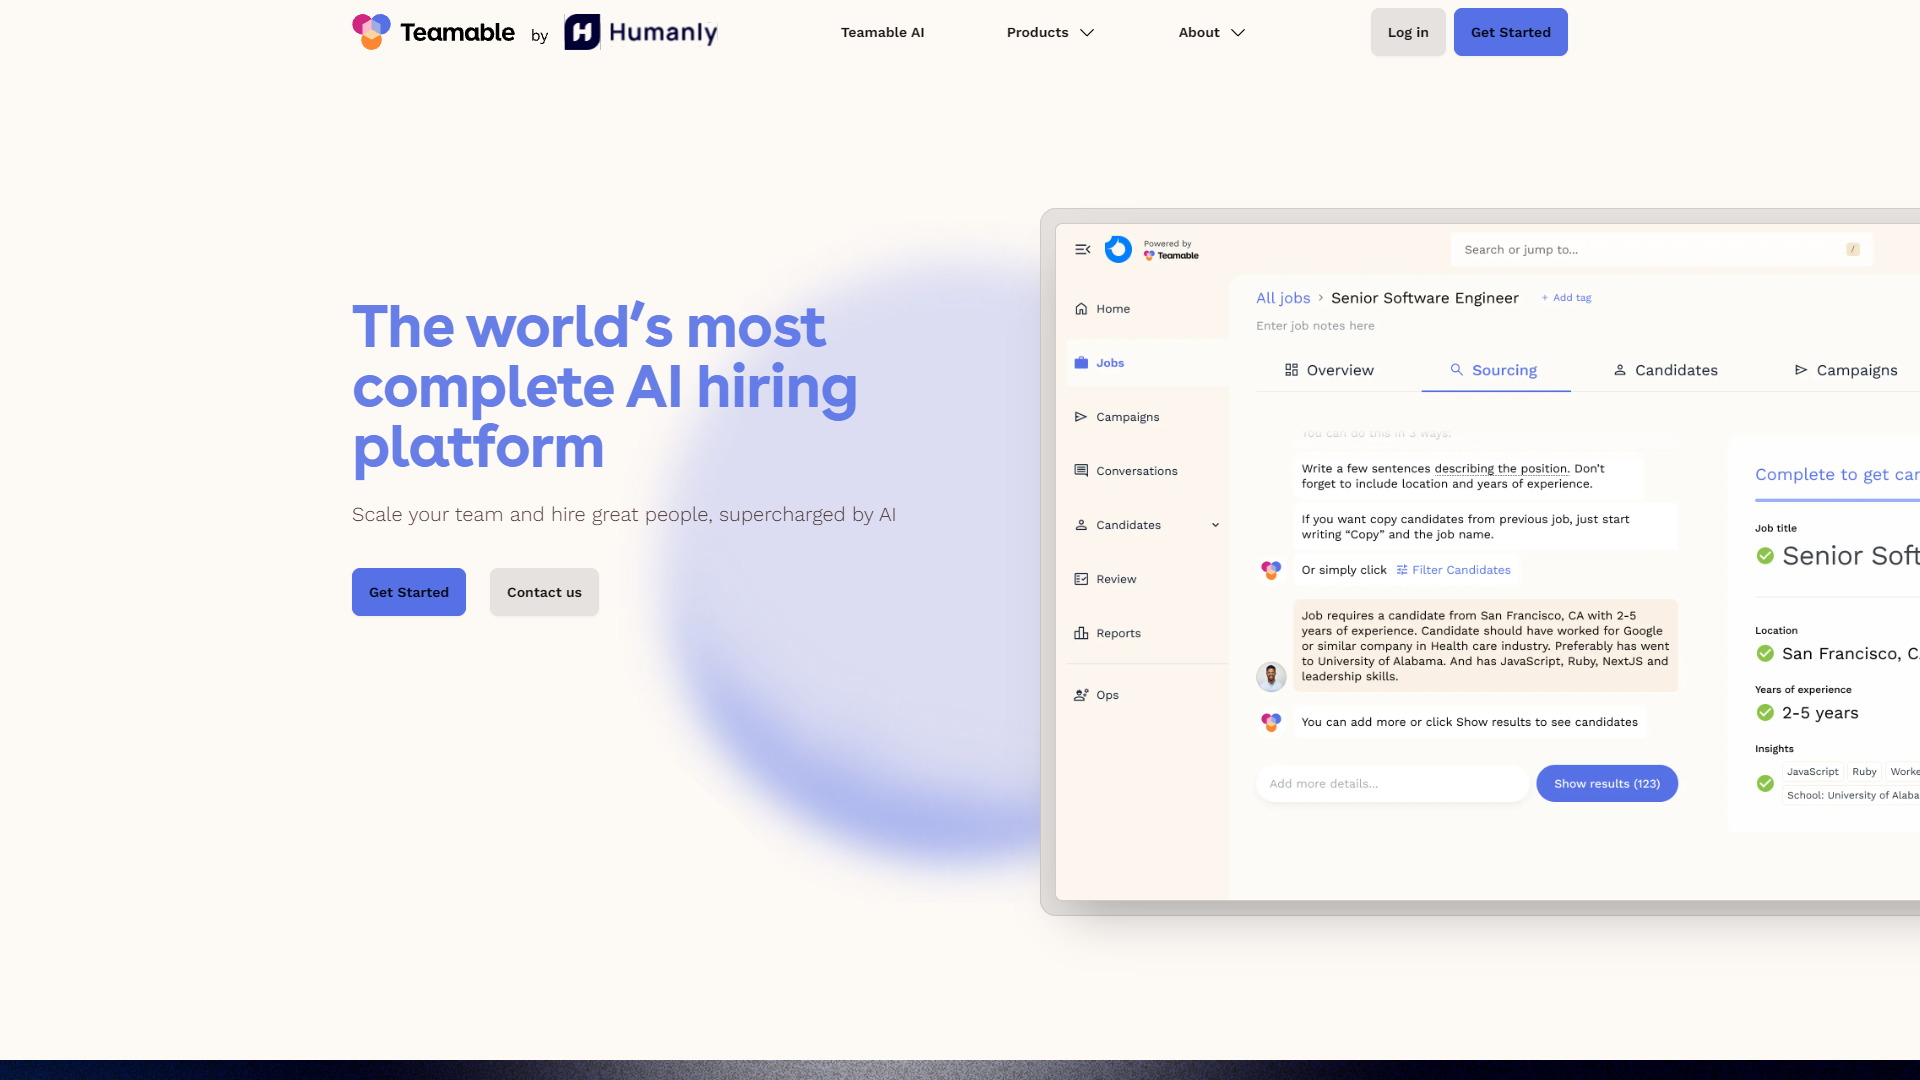Collapse the sidebar using the collapse icon
Screen dimensions: 1920x1080
tap(1083, 250)
